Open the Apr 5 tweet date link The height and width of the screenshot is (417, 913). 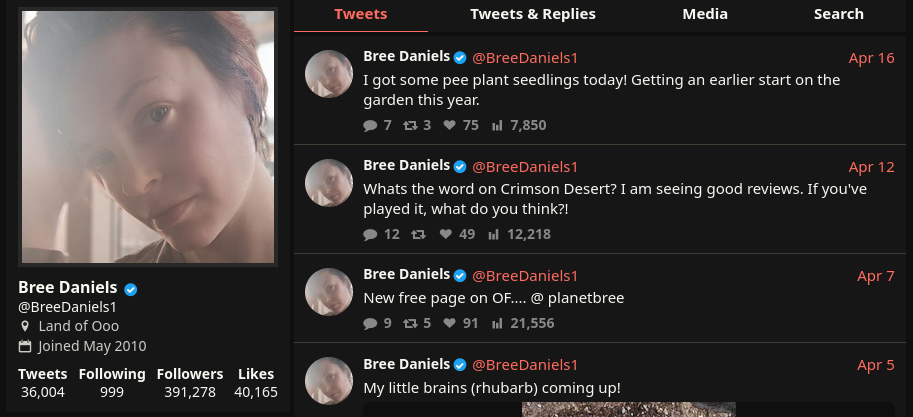[x=875, y=365]
